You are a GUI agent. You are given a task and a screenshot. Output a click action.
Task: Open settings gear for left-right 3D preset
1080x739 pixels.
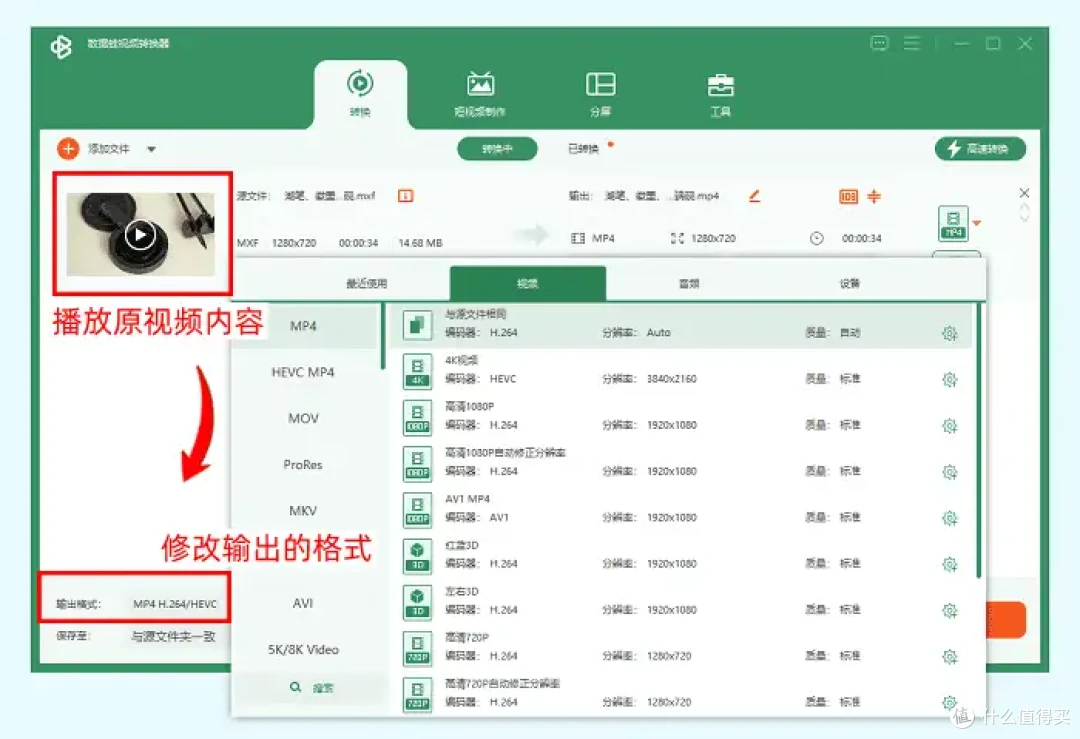point(950,610)
